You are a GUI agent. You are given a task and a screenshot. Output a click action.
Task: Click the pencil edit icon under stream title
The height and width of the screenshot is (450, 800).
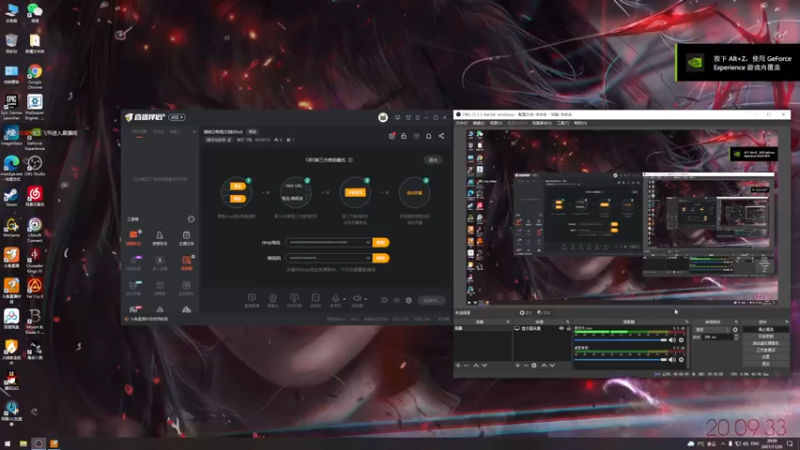pyautogui.click(x=229, y=140)
